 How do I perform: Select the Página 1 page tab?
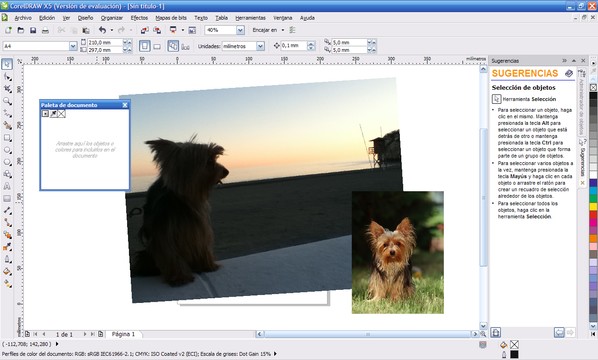[123, 334]
